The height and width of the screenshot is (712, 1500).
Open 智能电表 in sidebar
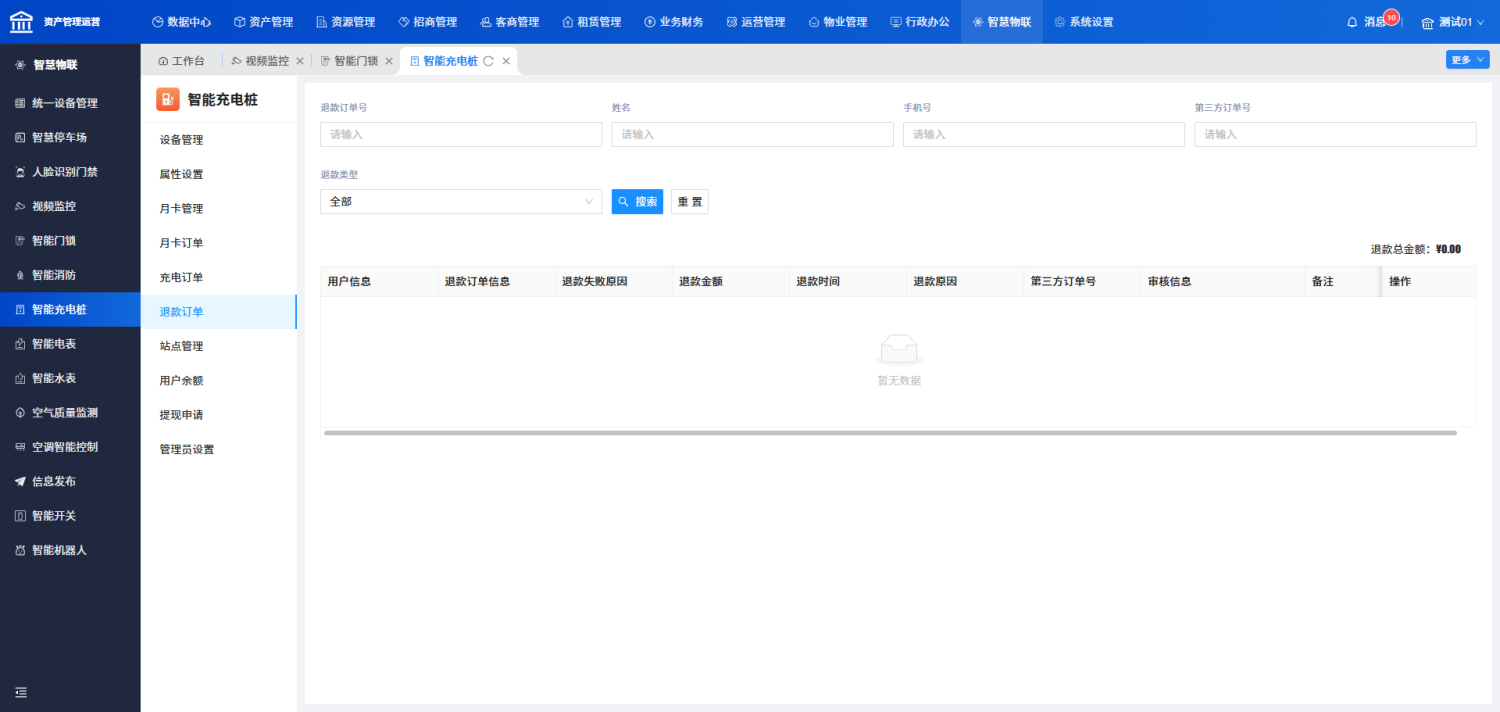[70, 343]
